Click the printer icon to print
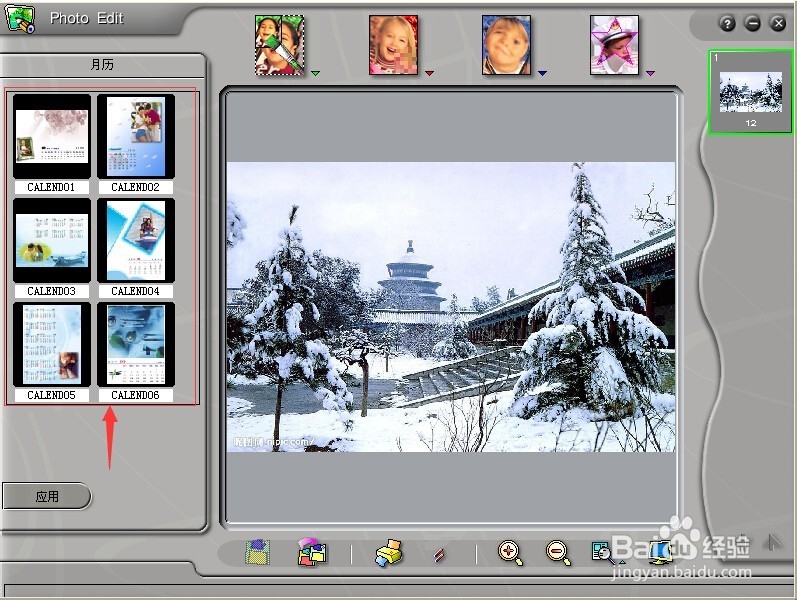Viewport: 797px width, 600px height. tap(389, 553)
